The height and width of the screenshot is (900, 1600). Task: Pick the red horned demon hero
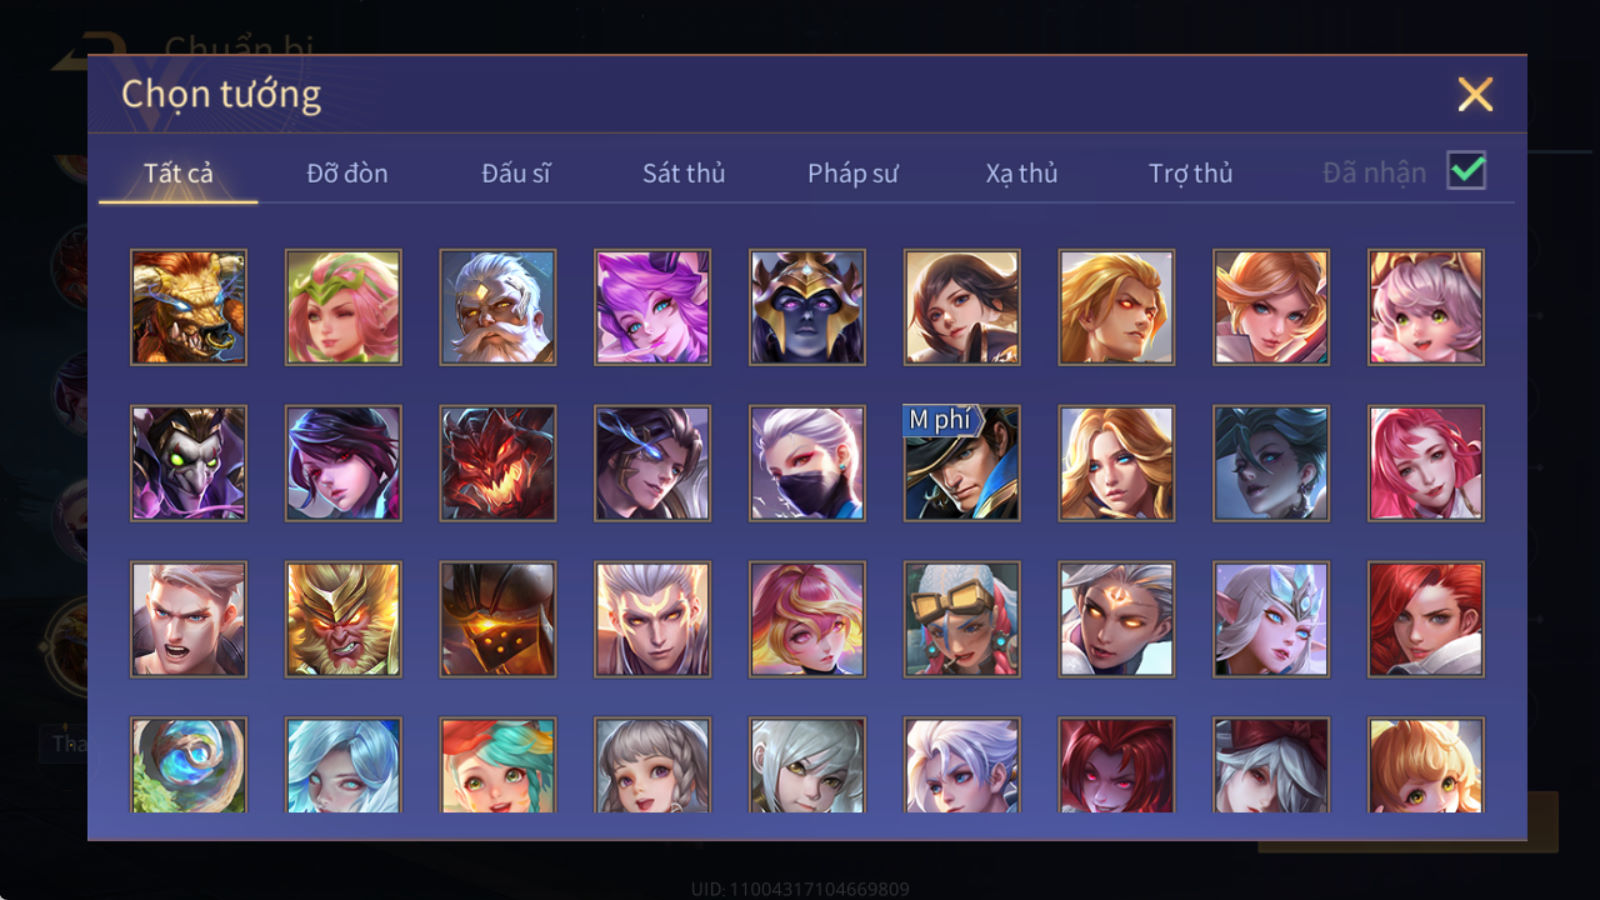tap(498, 463)
